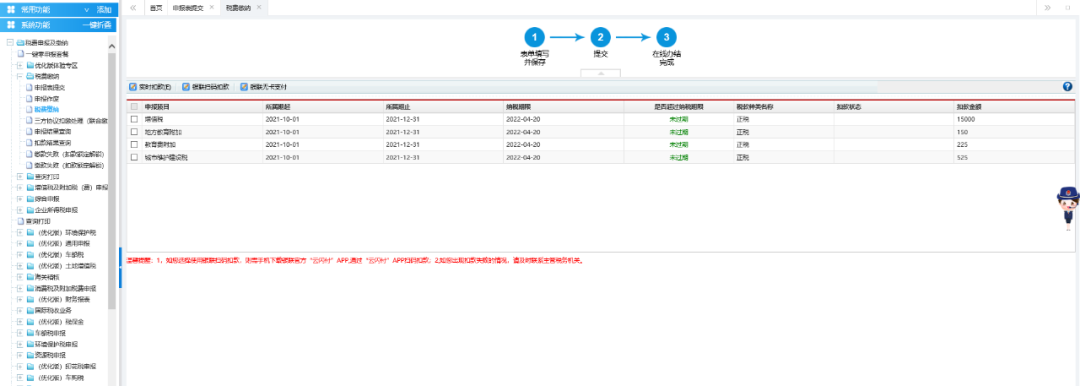Switch to the 申报表提交 tab

click(188, 8)
